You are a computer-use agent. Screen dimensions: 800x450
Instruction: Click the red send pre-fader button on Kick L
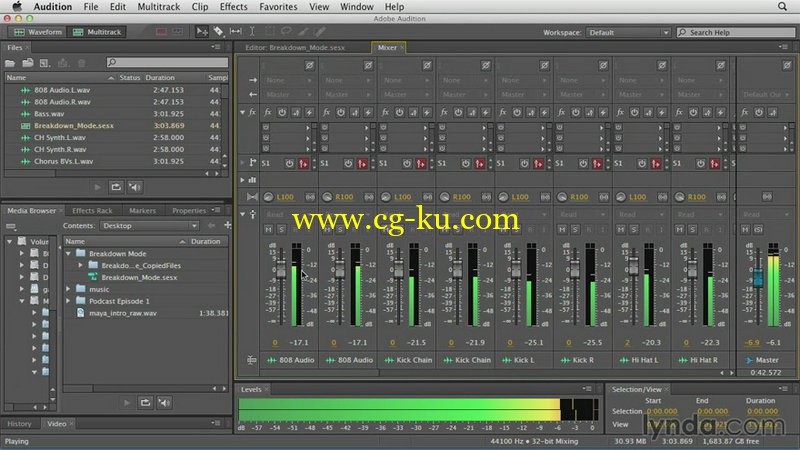[x=538, y=163]
